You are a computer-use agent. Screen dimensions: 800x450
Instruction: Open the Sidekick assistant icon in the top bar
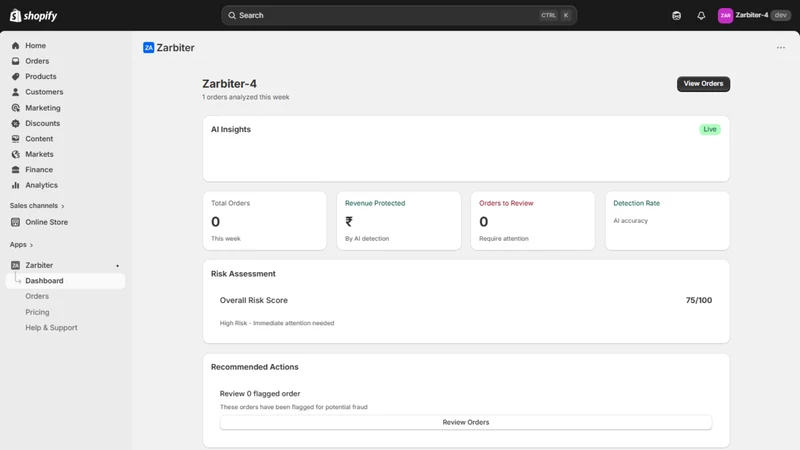click(x=677, y=15)
